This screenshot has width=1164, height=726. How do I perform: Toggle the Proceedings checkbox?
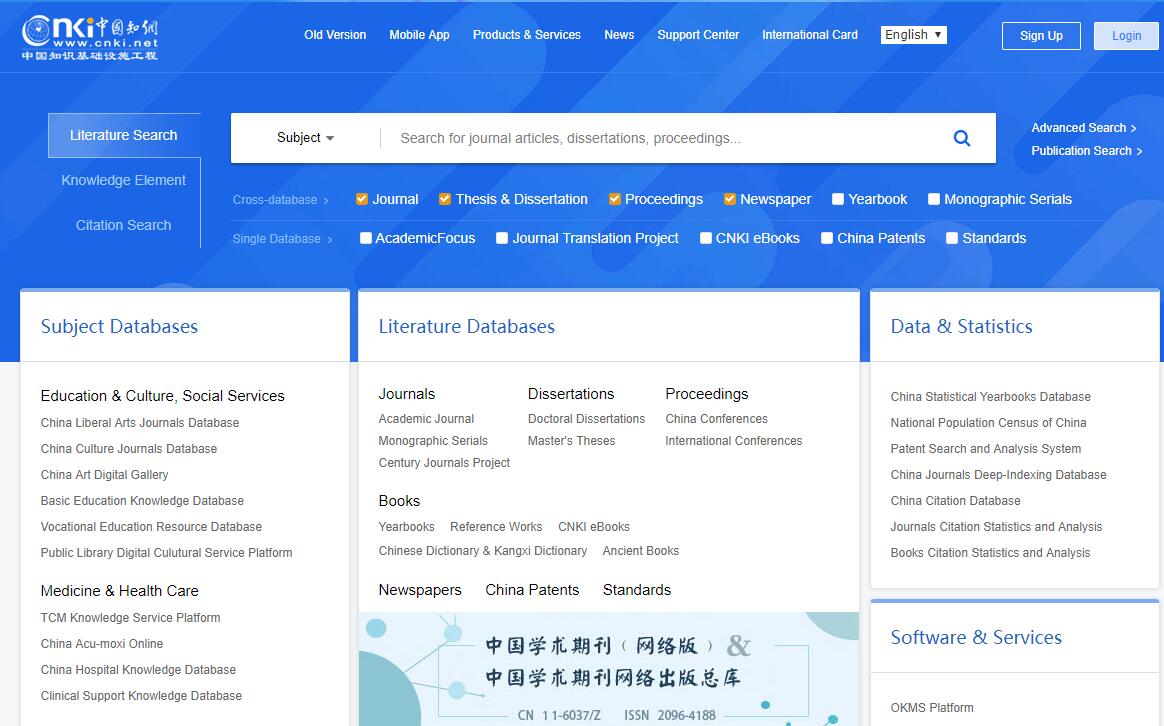point(615,199)
